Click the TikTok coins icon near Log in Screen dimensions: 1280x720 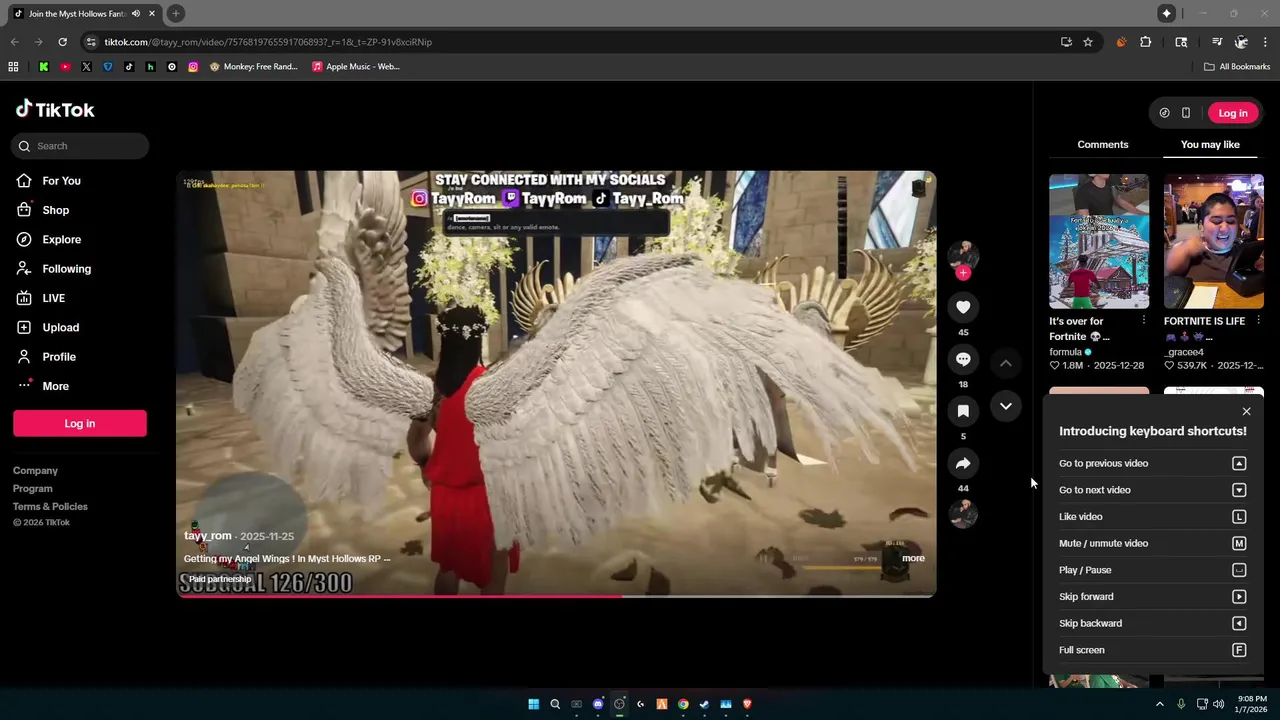[x=1164, y=113]
